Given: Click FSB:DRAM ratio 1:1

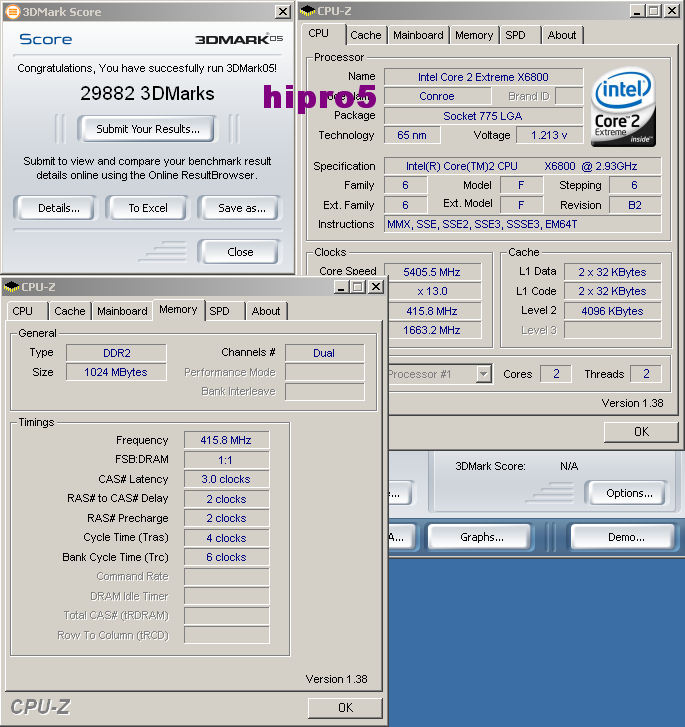Looking at the screenshot, I should [x=226, y=460].
